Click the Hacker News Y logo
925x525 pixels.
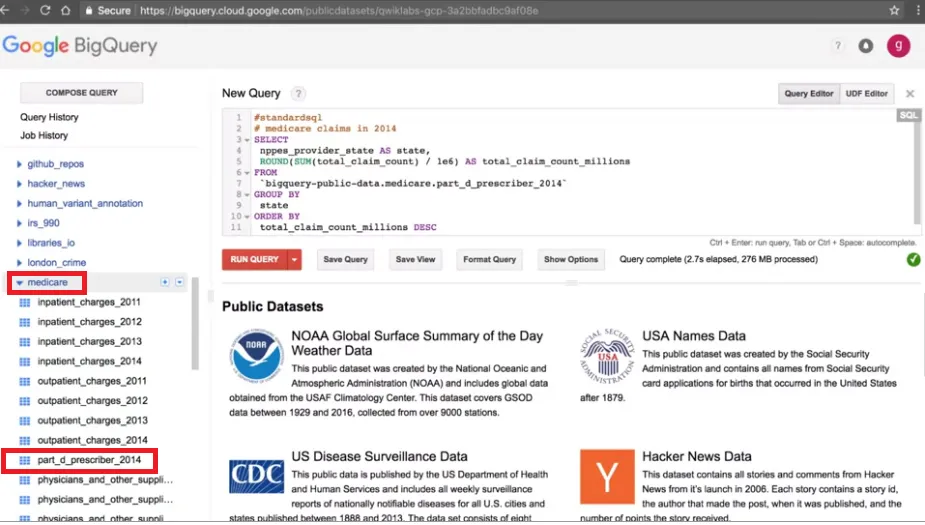tap(607, 477)
